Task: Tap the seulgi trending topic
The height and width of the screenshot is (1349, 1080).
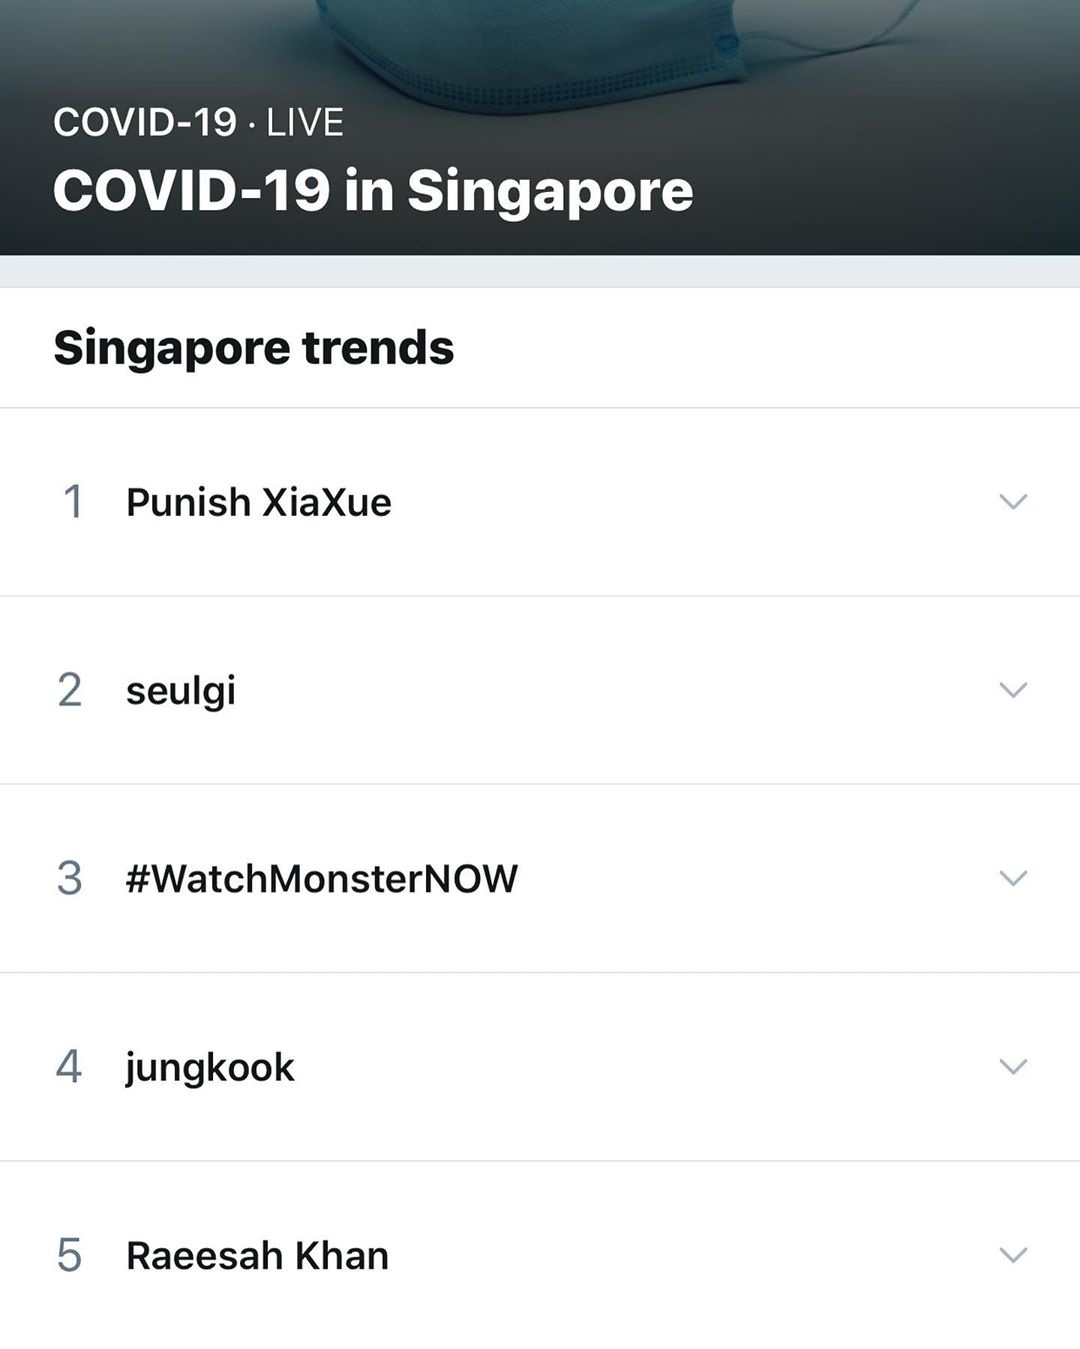Action: 181,690
